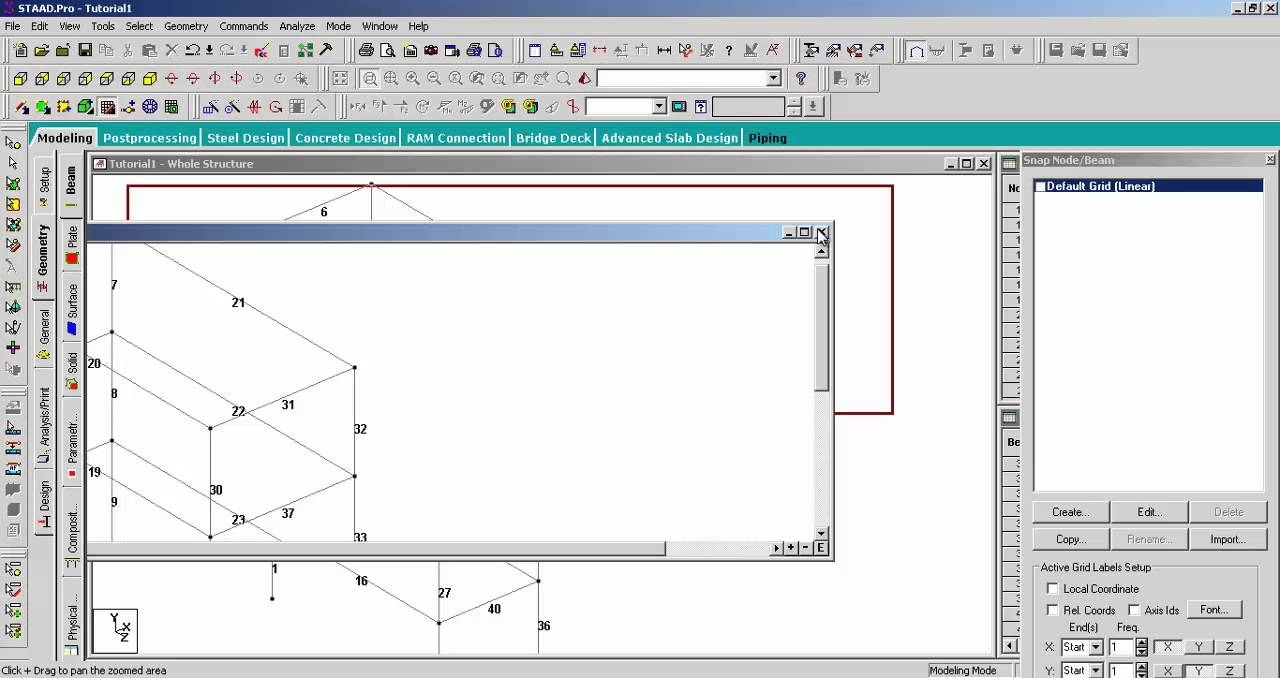Click the Delete X icon in top toolbar
Screen dimensions: 1280x678
171,50
